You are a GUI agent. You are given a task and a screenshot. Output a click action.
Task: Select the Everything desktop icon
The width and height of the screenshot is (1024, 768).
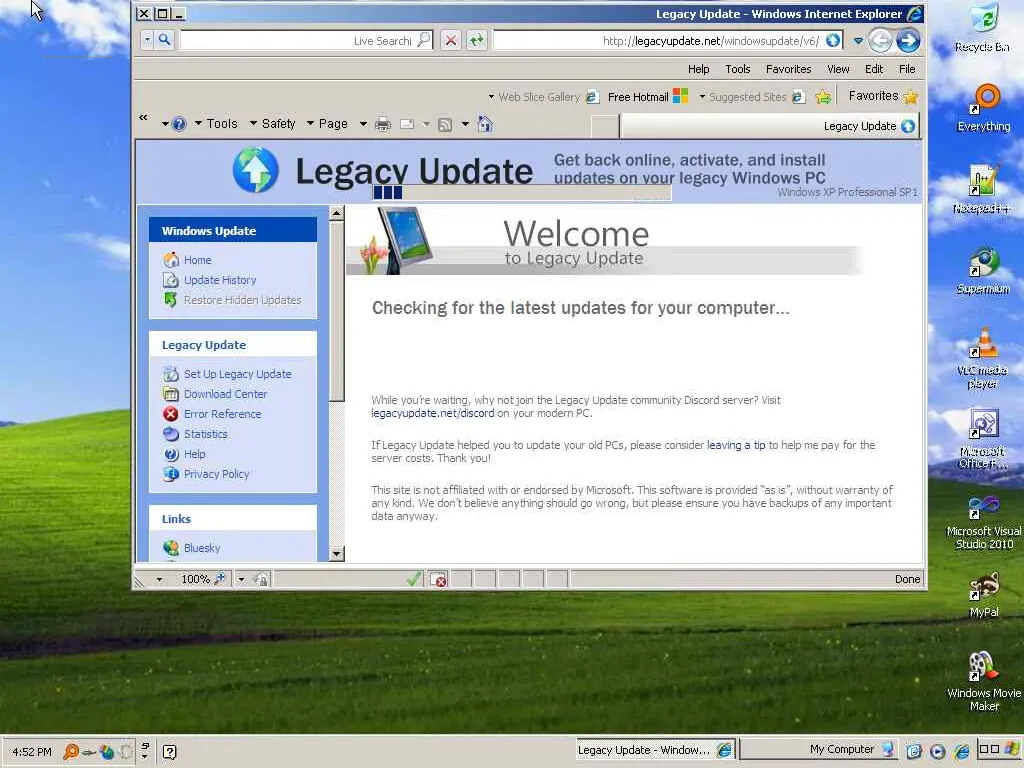tap(984, 108)
